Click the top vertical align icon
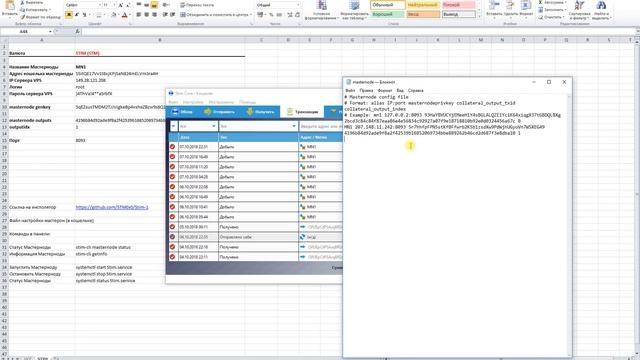The image size is (640, 360). point(139,5)
